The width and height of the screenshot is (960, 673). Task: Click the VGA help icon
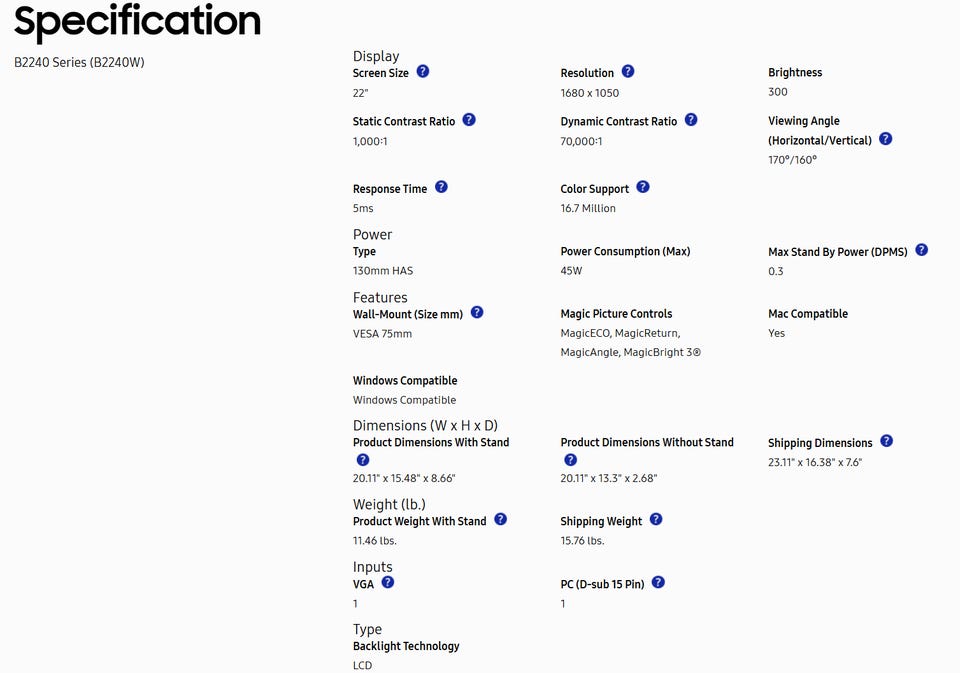(388, 582)
